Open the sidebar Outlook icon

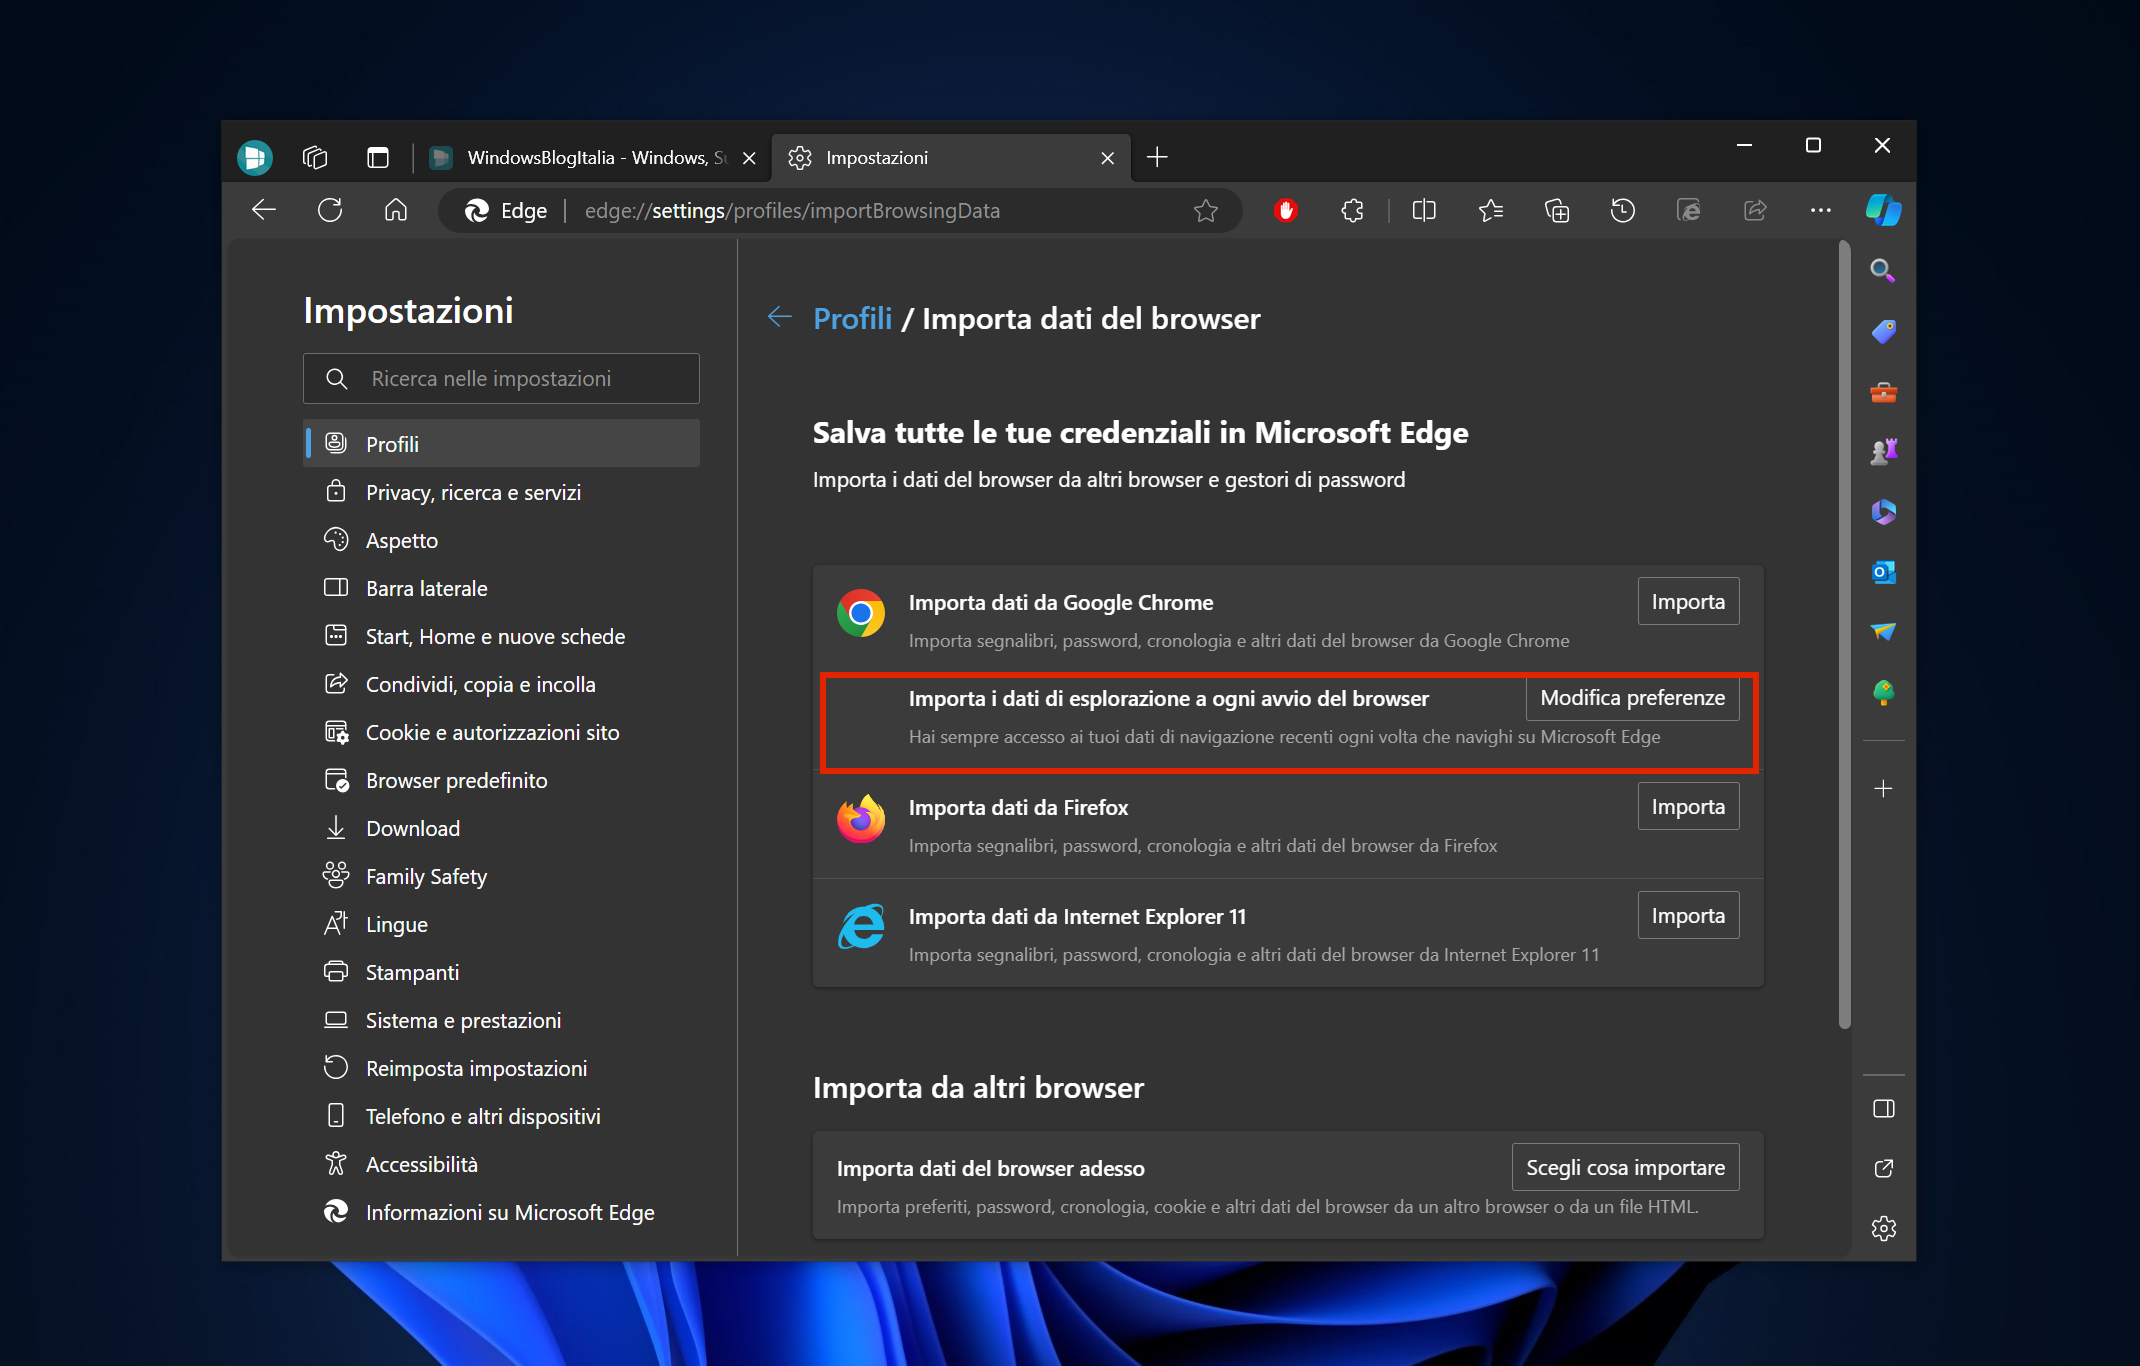pos(1884,572)
